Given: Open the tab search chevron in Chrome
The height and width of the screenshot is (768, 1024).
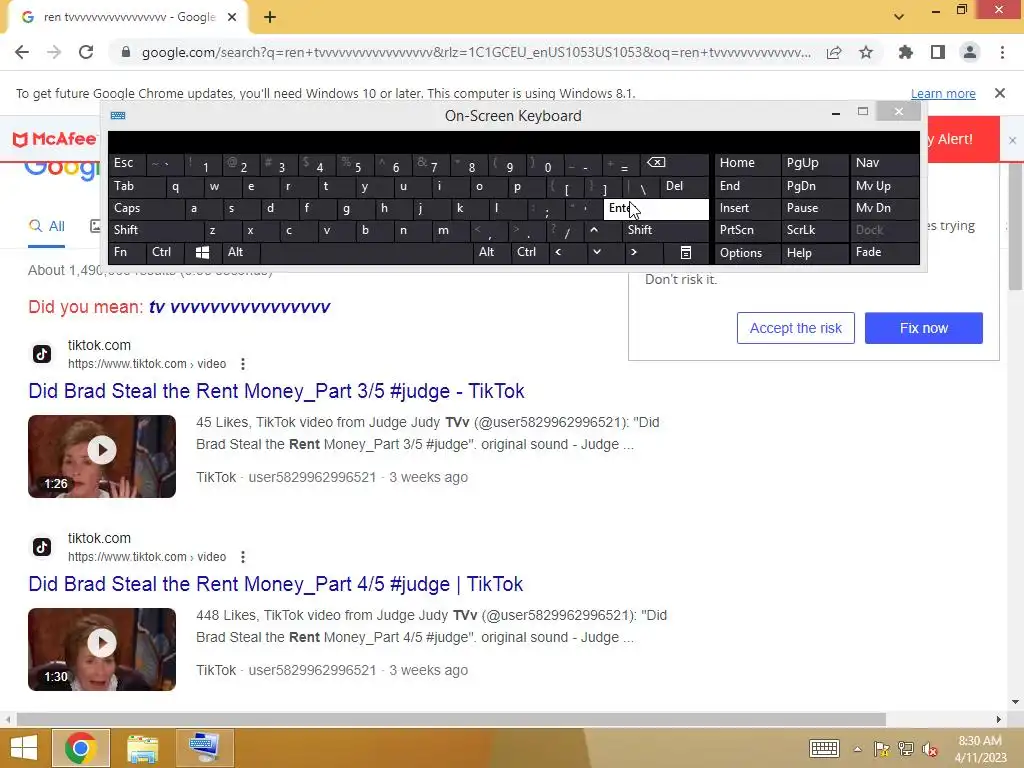Looking at the screenshot, I should coord(899,17).
